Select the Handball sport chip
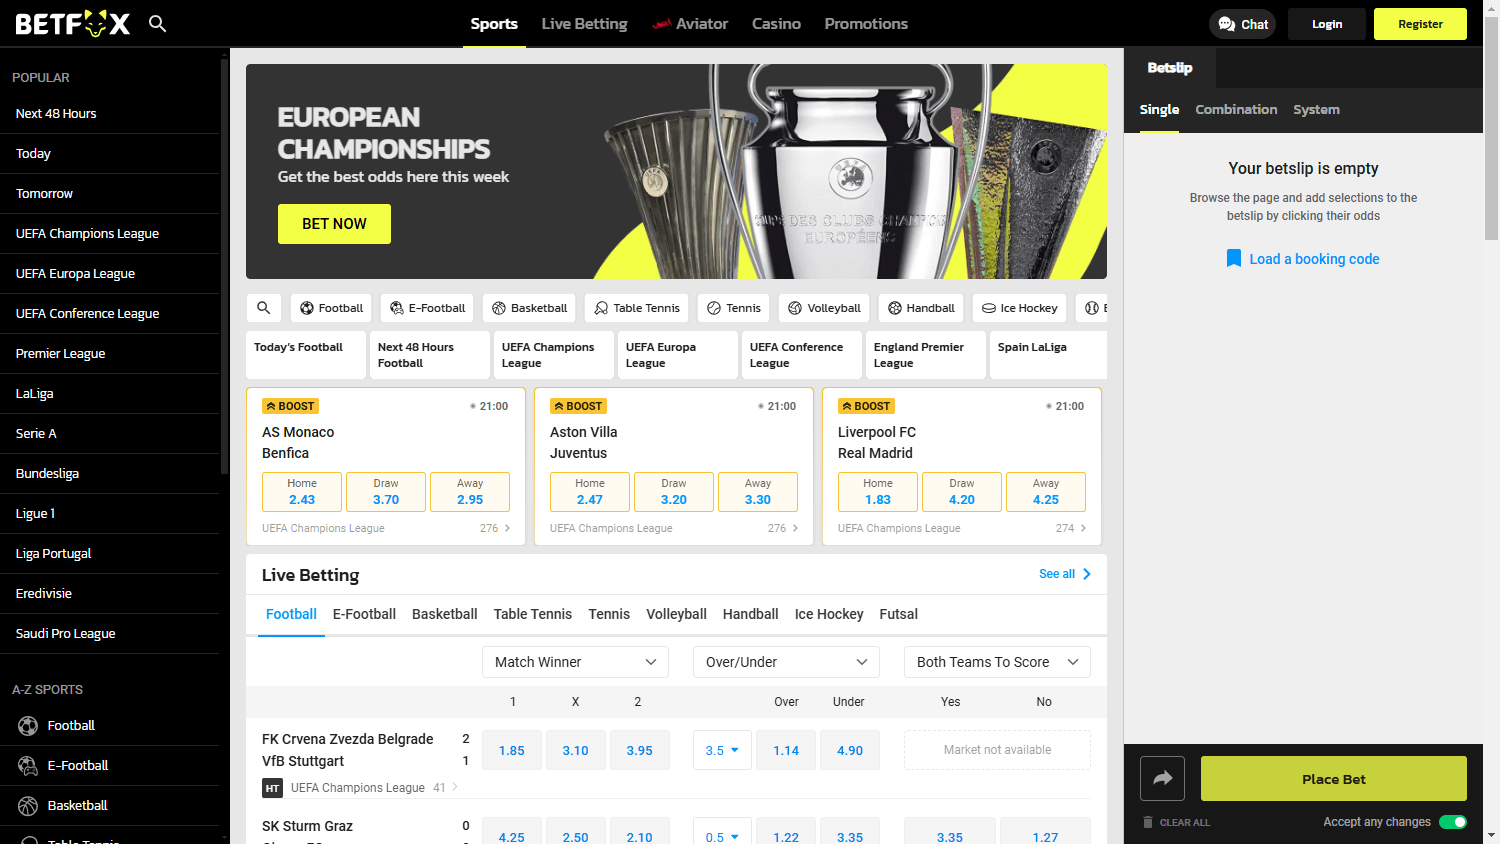 tap(921, 308)
